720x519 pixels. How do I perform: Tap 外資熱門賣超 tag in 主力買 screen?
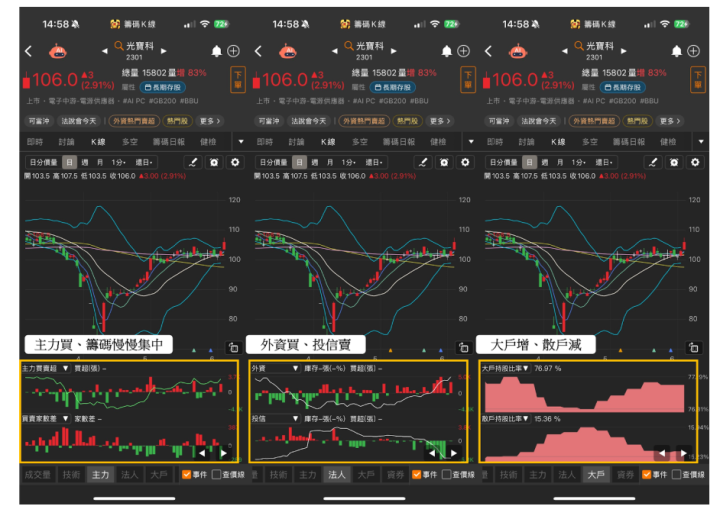pyautogui.click(x=135, y=121)
